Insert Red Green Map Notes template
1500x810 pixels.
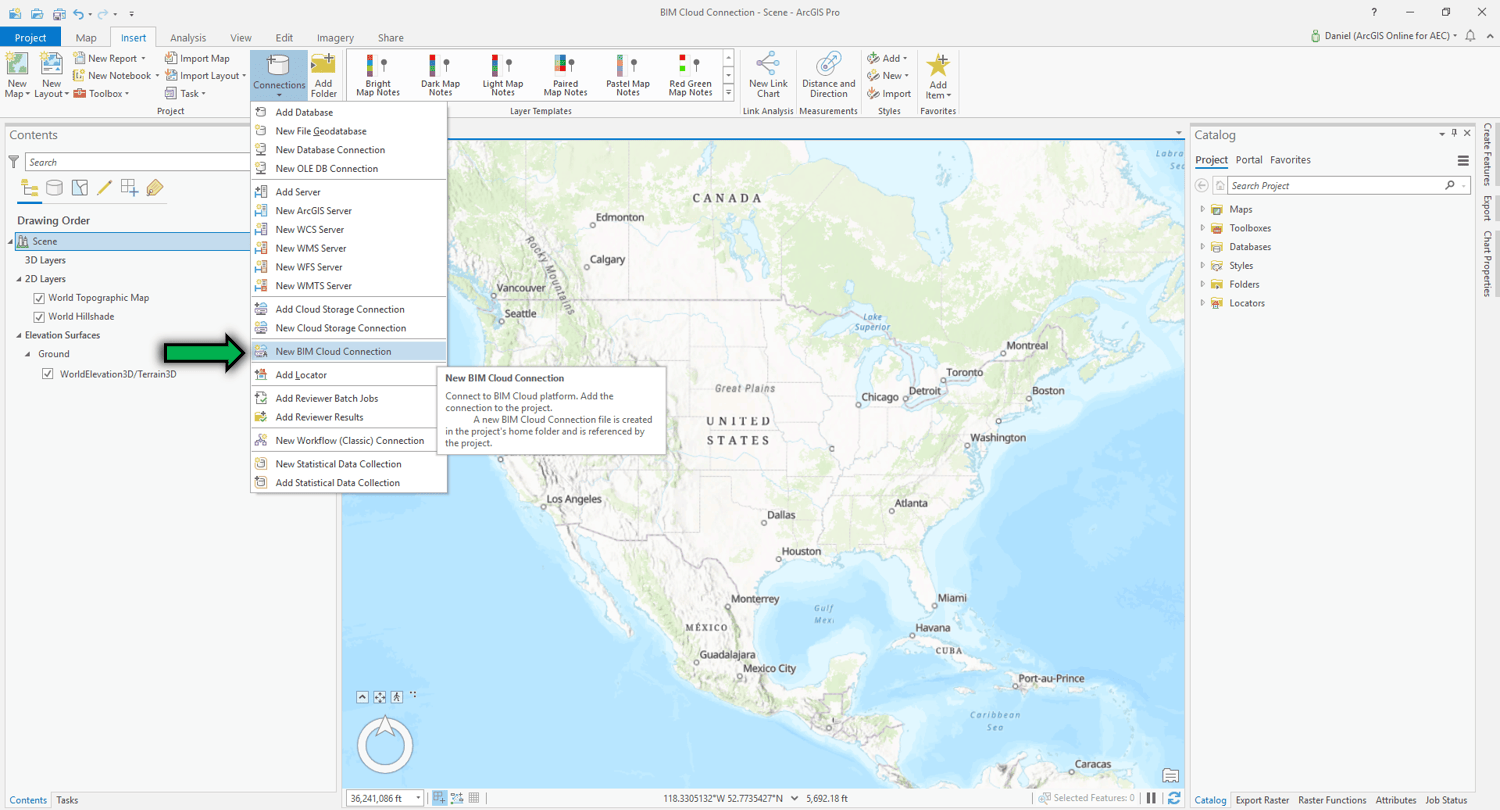pyautogui.click(x=691, y=75)
